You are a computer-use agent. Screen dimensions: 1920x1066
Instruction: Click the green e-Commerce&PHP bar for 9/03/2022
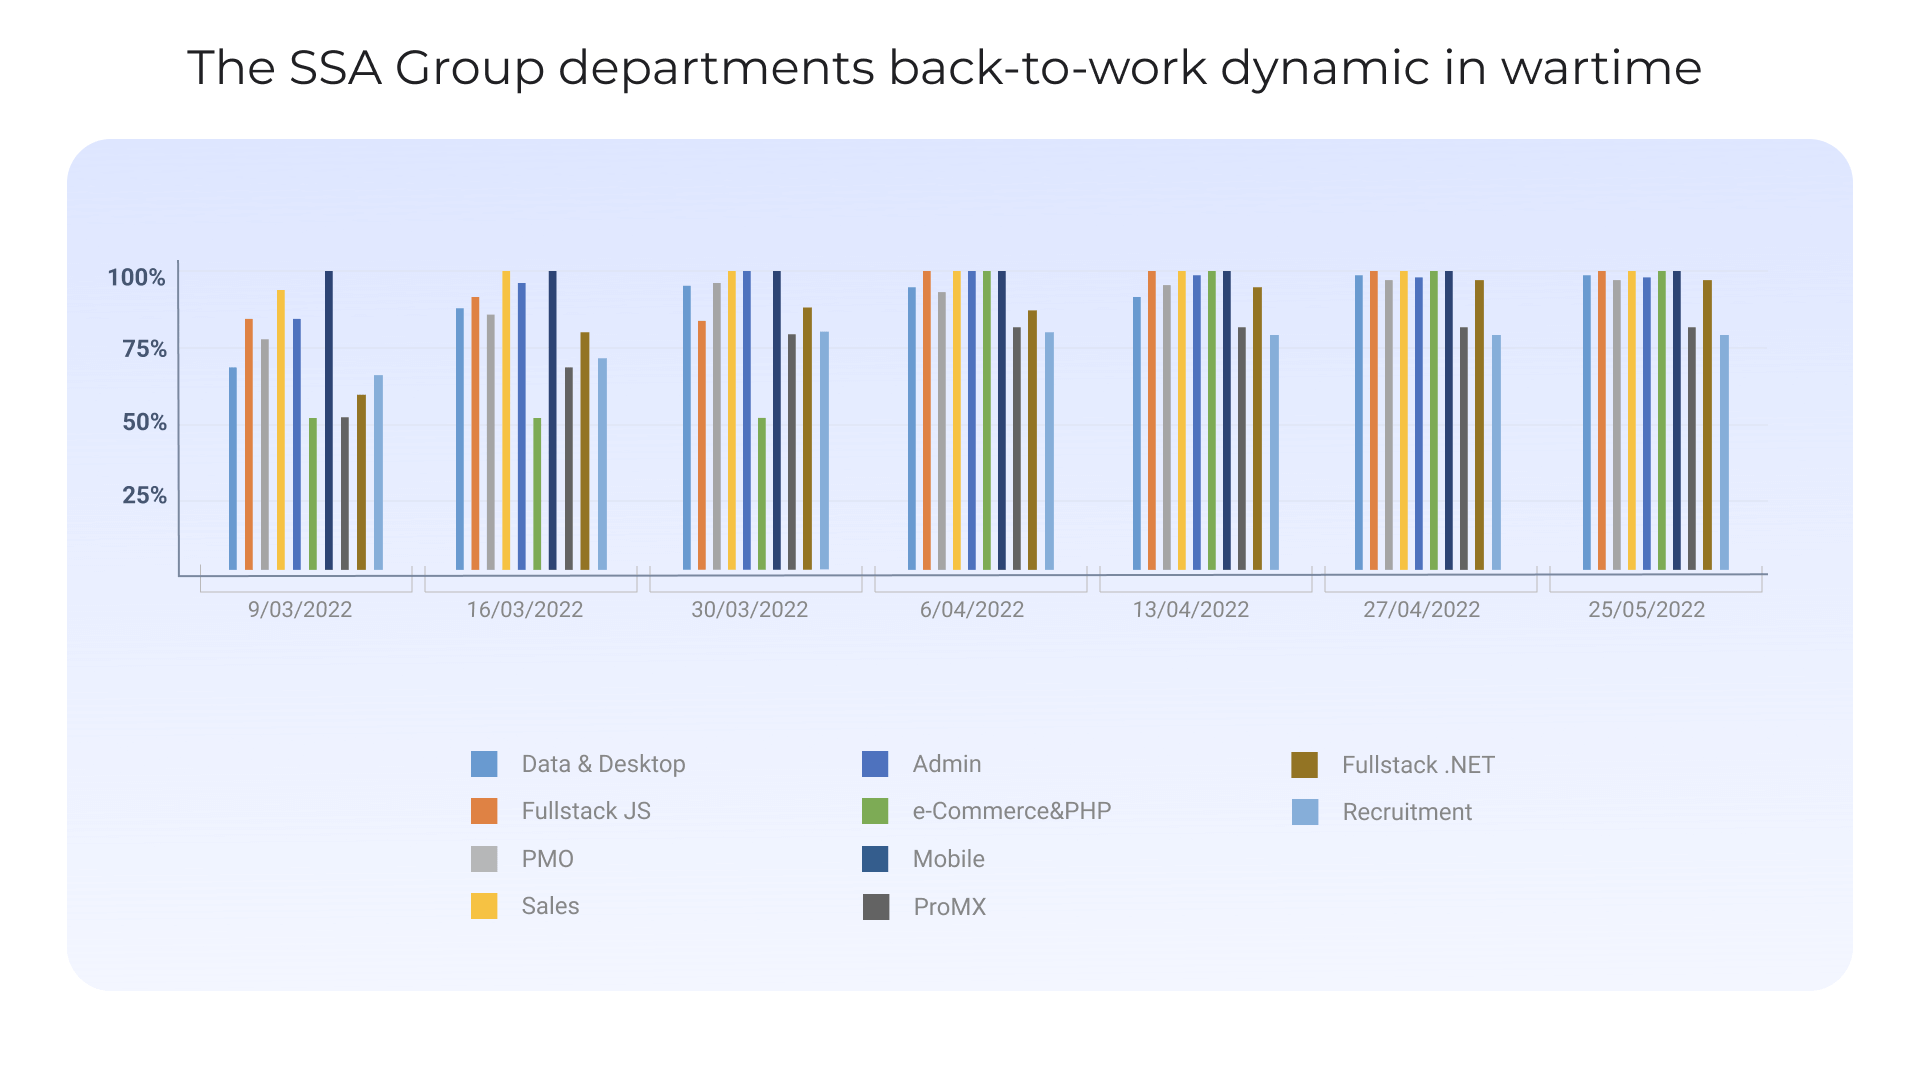[x=313, y=494]
